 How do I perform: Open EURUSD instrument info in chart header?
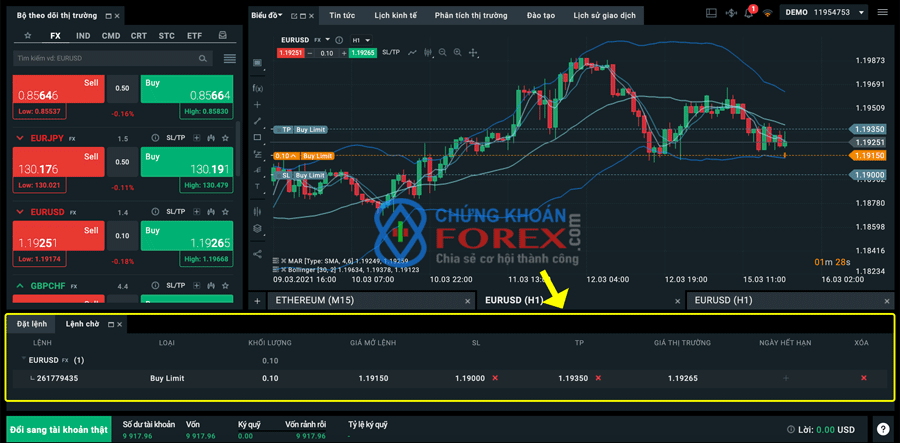tap(339, 40)
